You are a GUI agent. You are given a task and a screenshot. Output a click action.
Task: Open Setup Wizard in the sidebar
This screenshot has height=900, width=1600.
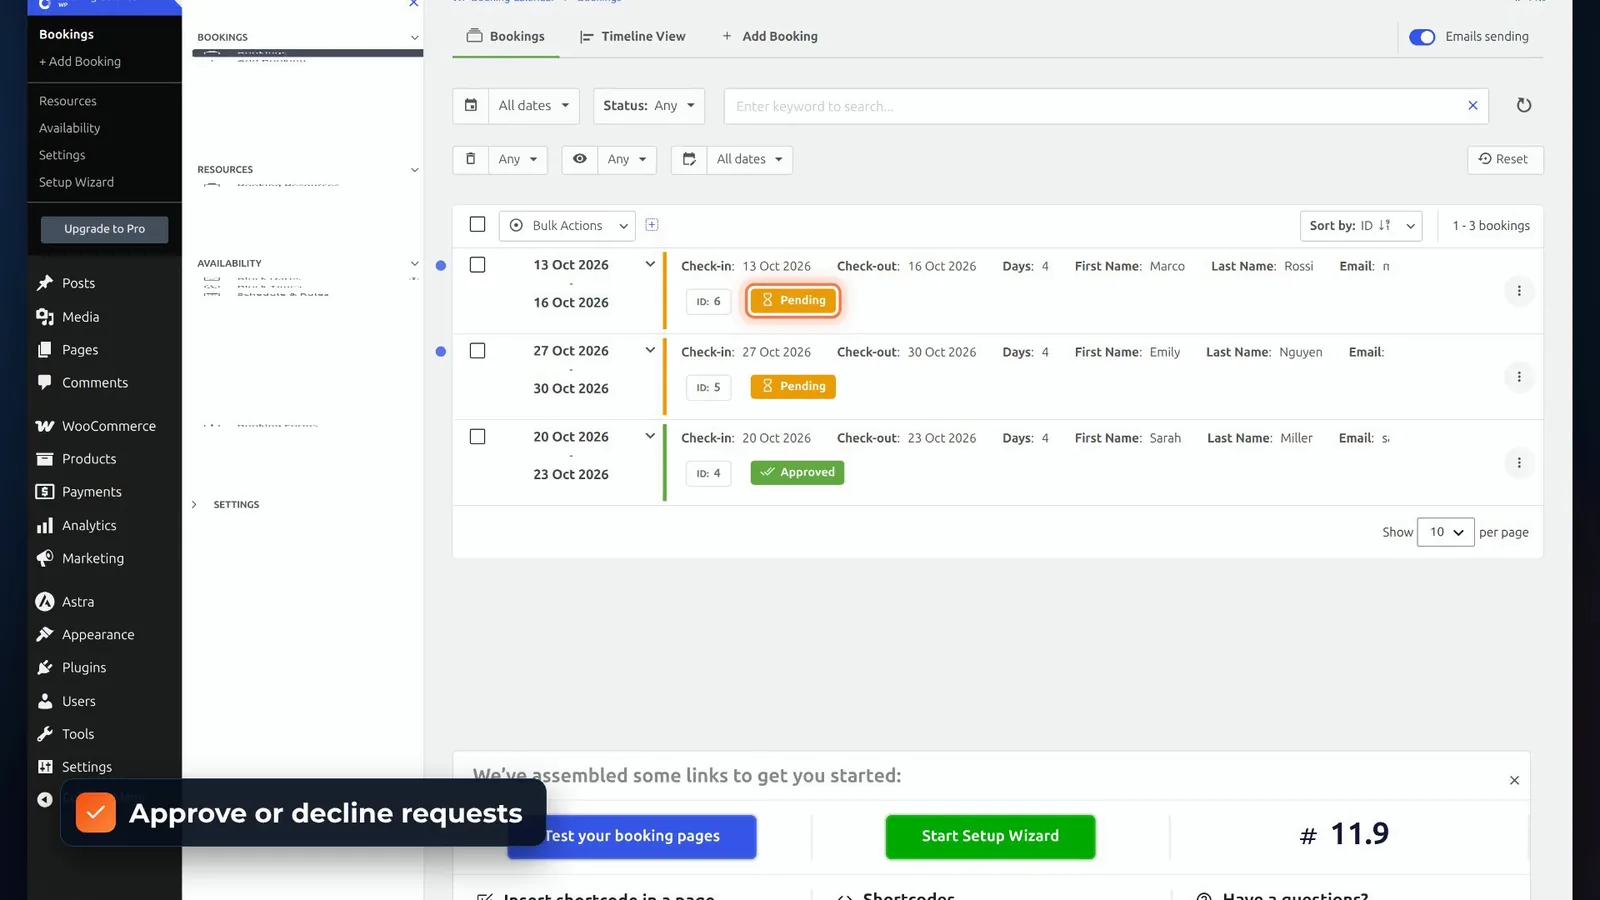[76, 182]
